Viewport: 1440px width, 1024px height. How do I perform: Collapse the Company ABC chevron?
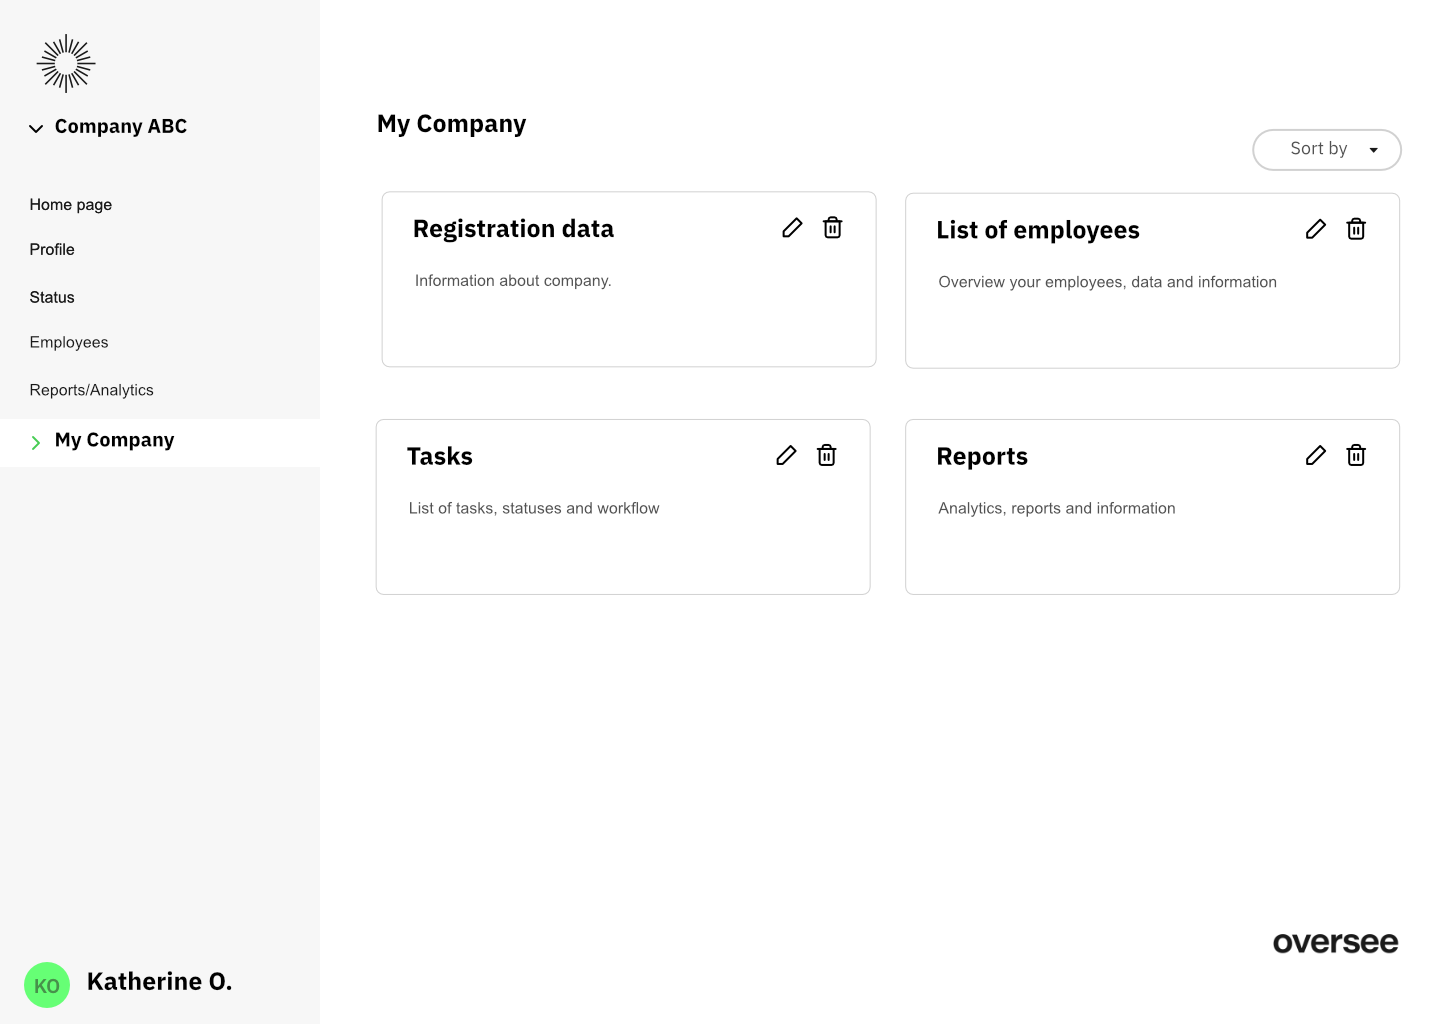pyautogui.click(x=36, y=128)
